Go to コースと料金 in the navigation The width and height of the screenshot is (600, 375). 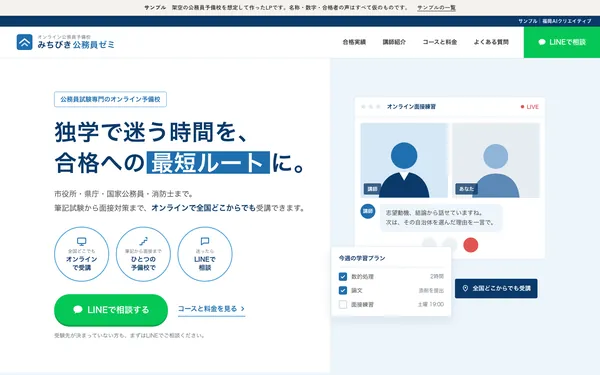click(440, 42)
